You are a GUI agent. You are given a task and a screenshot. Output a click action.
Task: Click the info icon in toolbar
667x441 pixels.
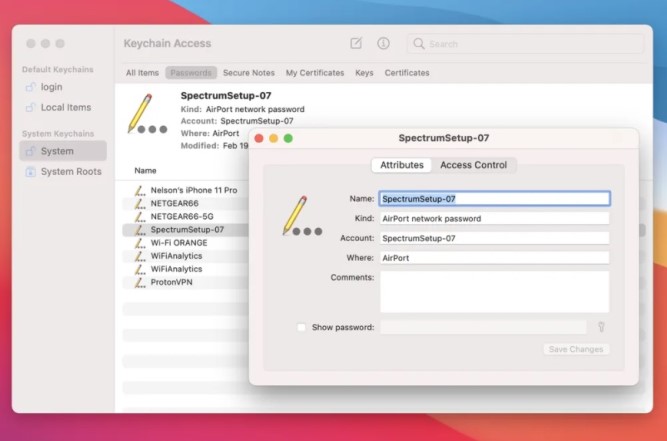pos(383,44)
